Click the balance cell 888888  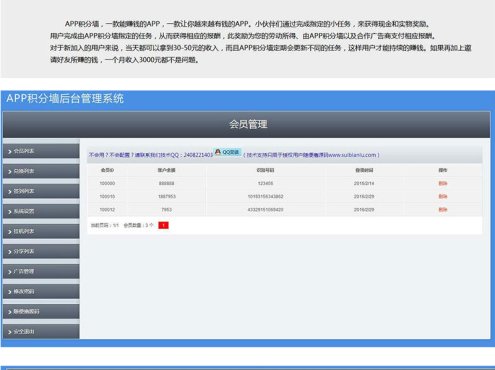(166, 183)
